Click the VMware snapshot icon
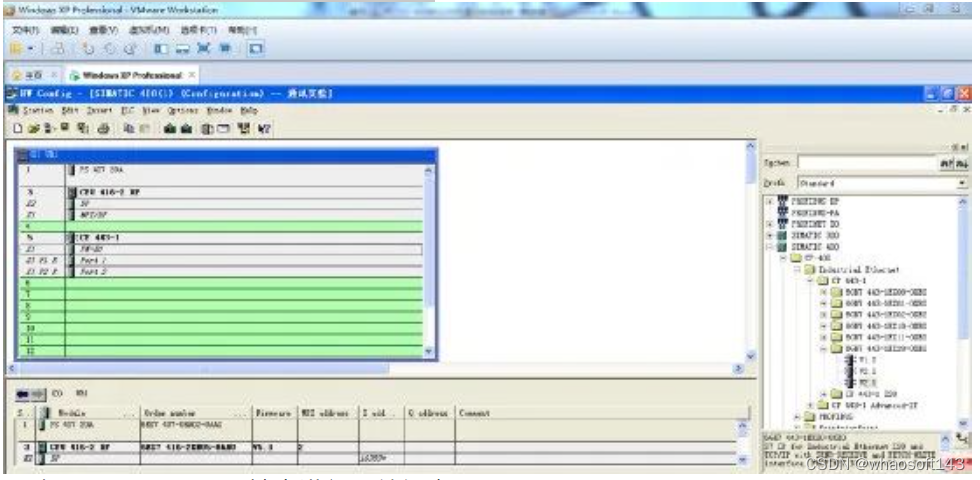Screen dimensions: 980x480 click(x=89, y=49)
